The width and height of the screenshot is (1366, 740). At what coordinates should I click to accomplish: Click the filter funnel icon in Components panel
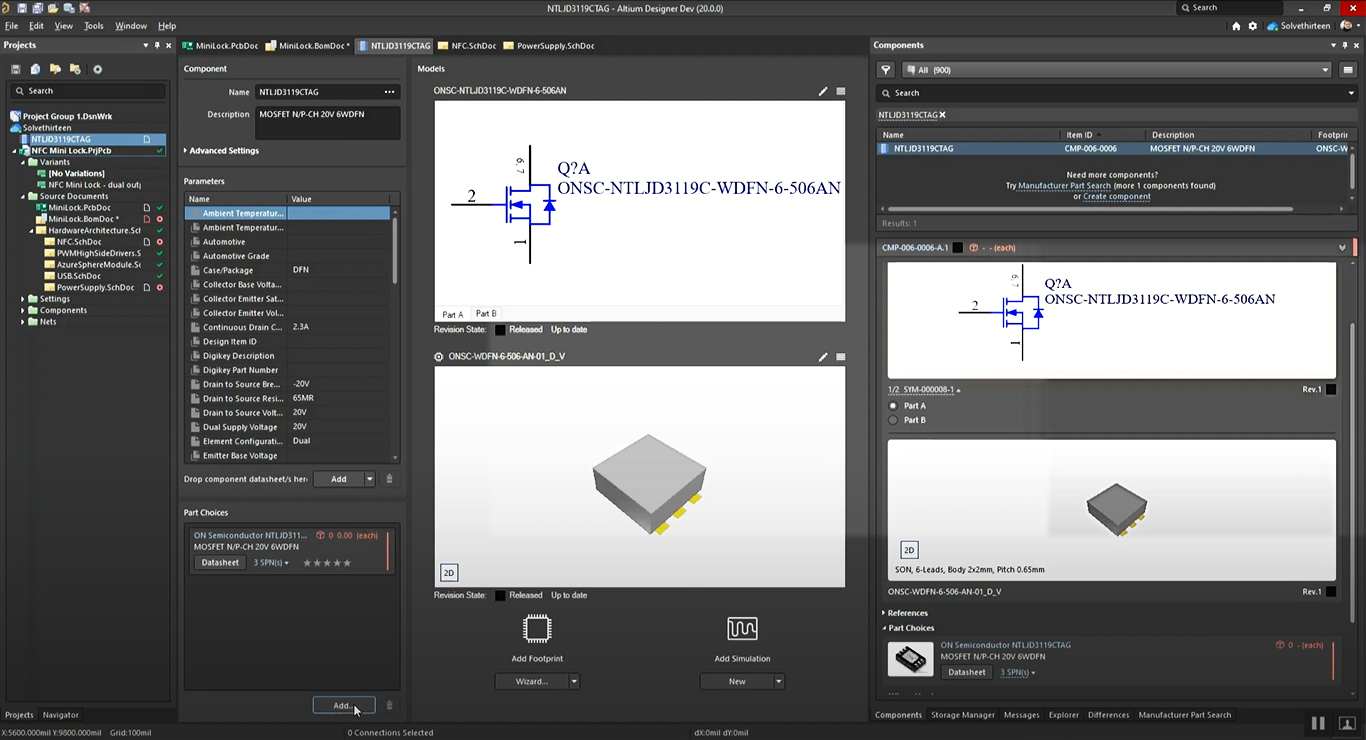tap(886, 70)
